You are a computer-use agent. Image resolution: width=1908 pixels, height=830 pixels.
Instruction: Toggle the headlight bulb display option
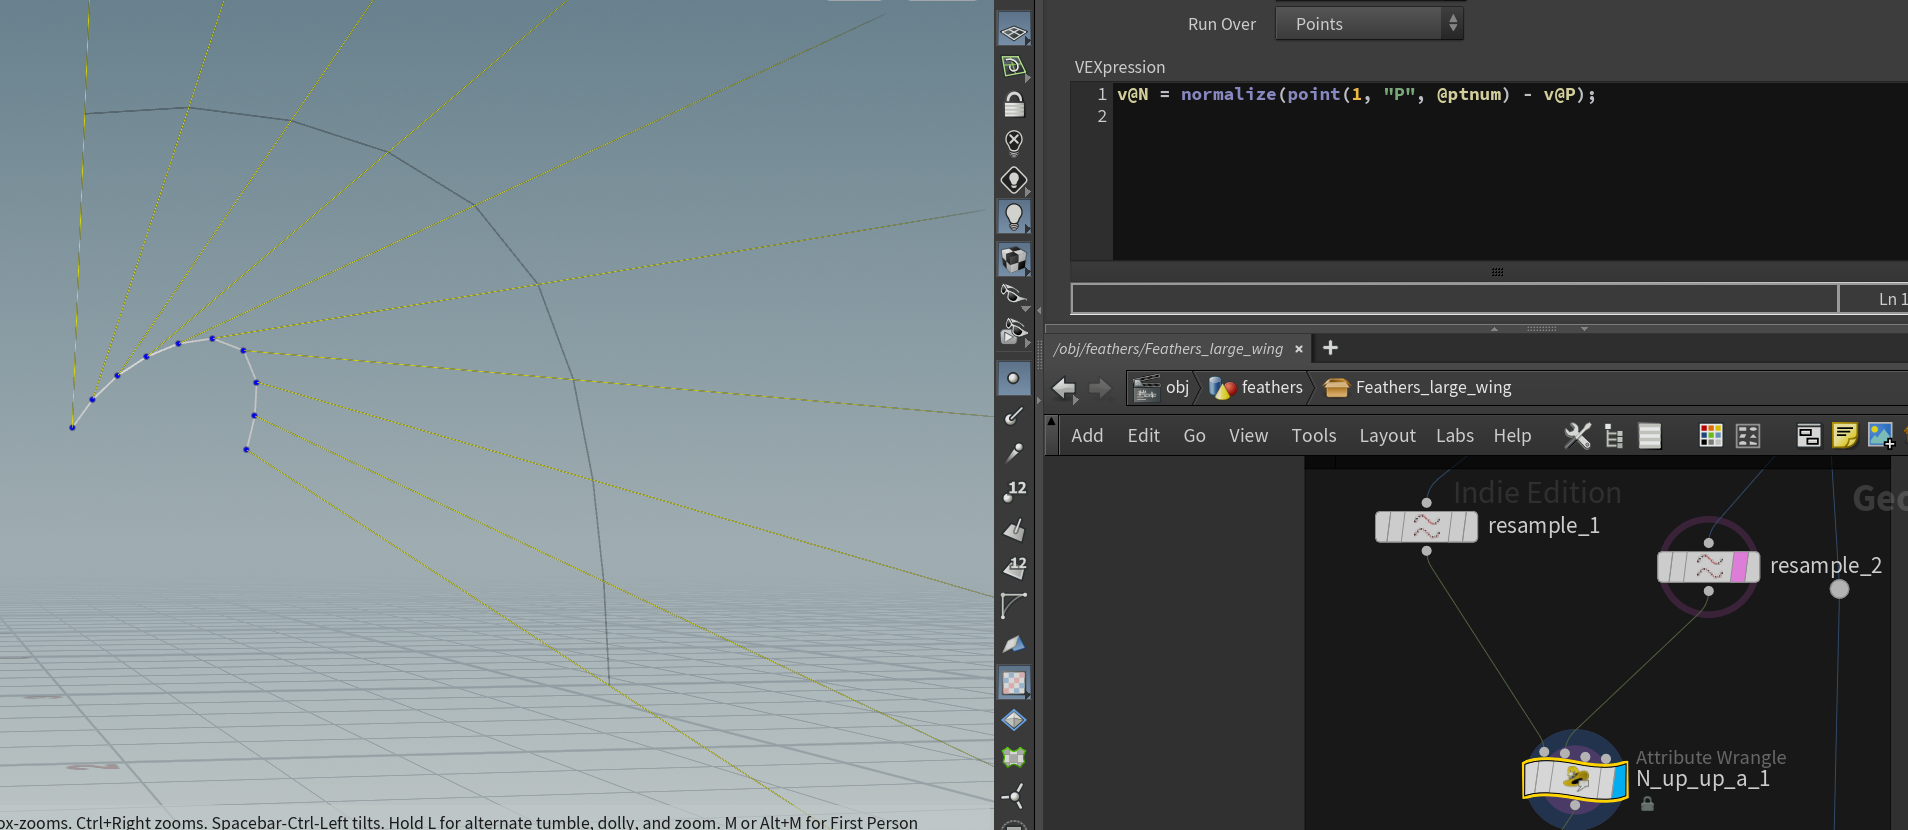(1013, 216)
